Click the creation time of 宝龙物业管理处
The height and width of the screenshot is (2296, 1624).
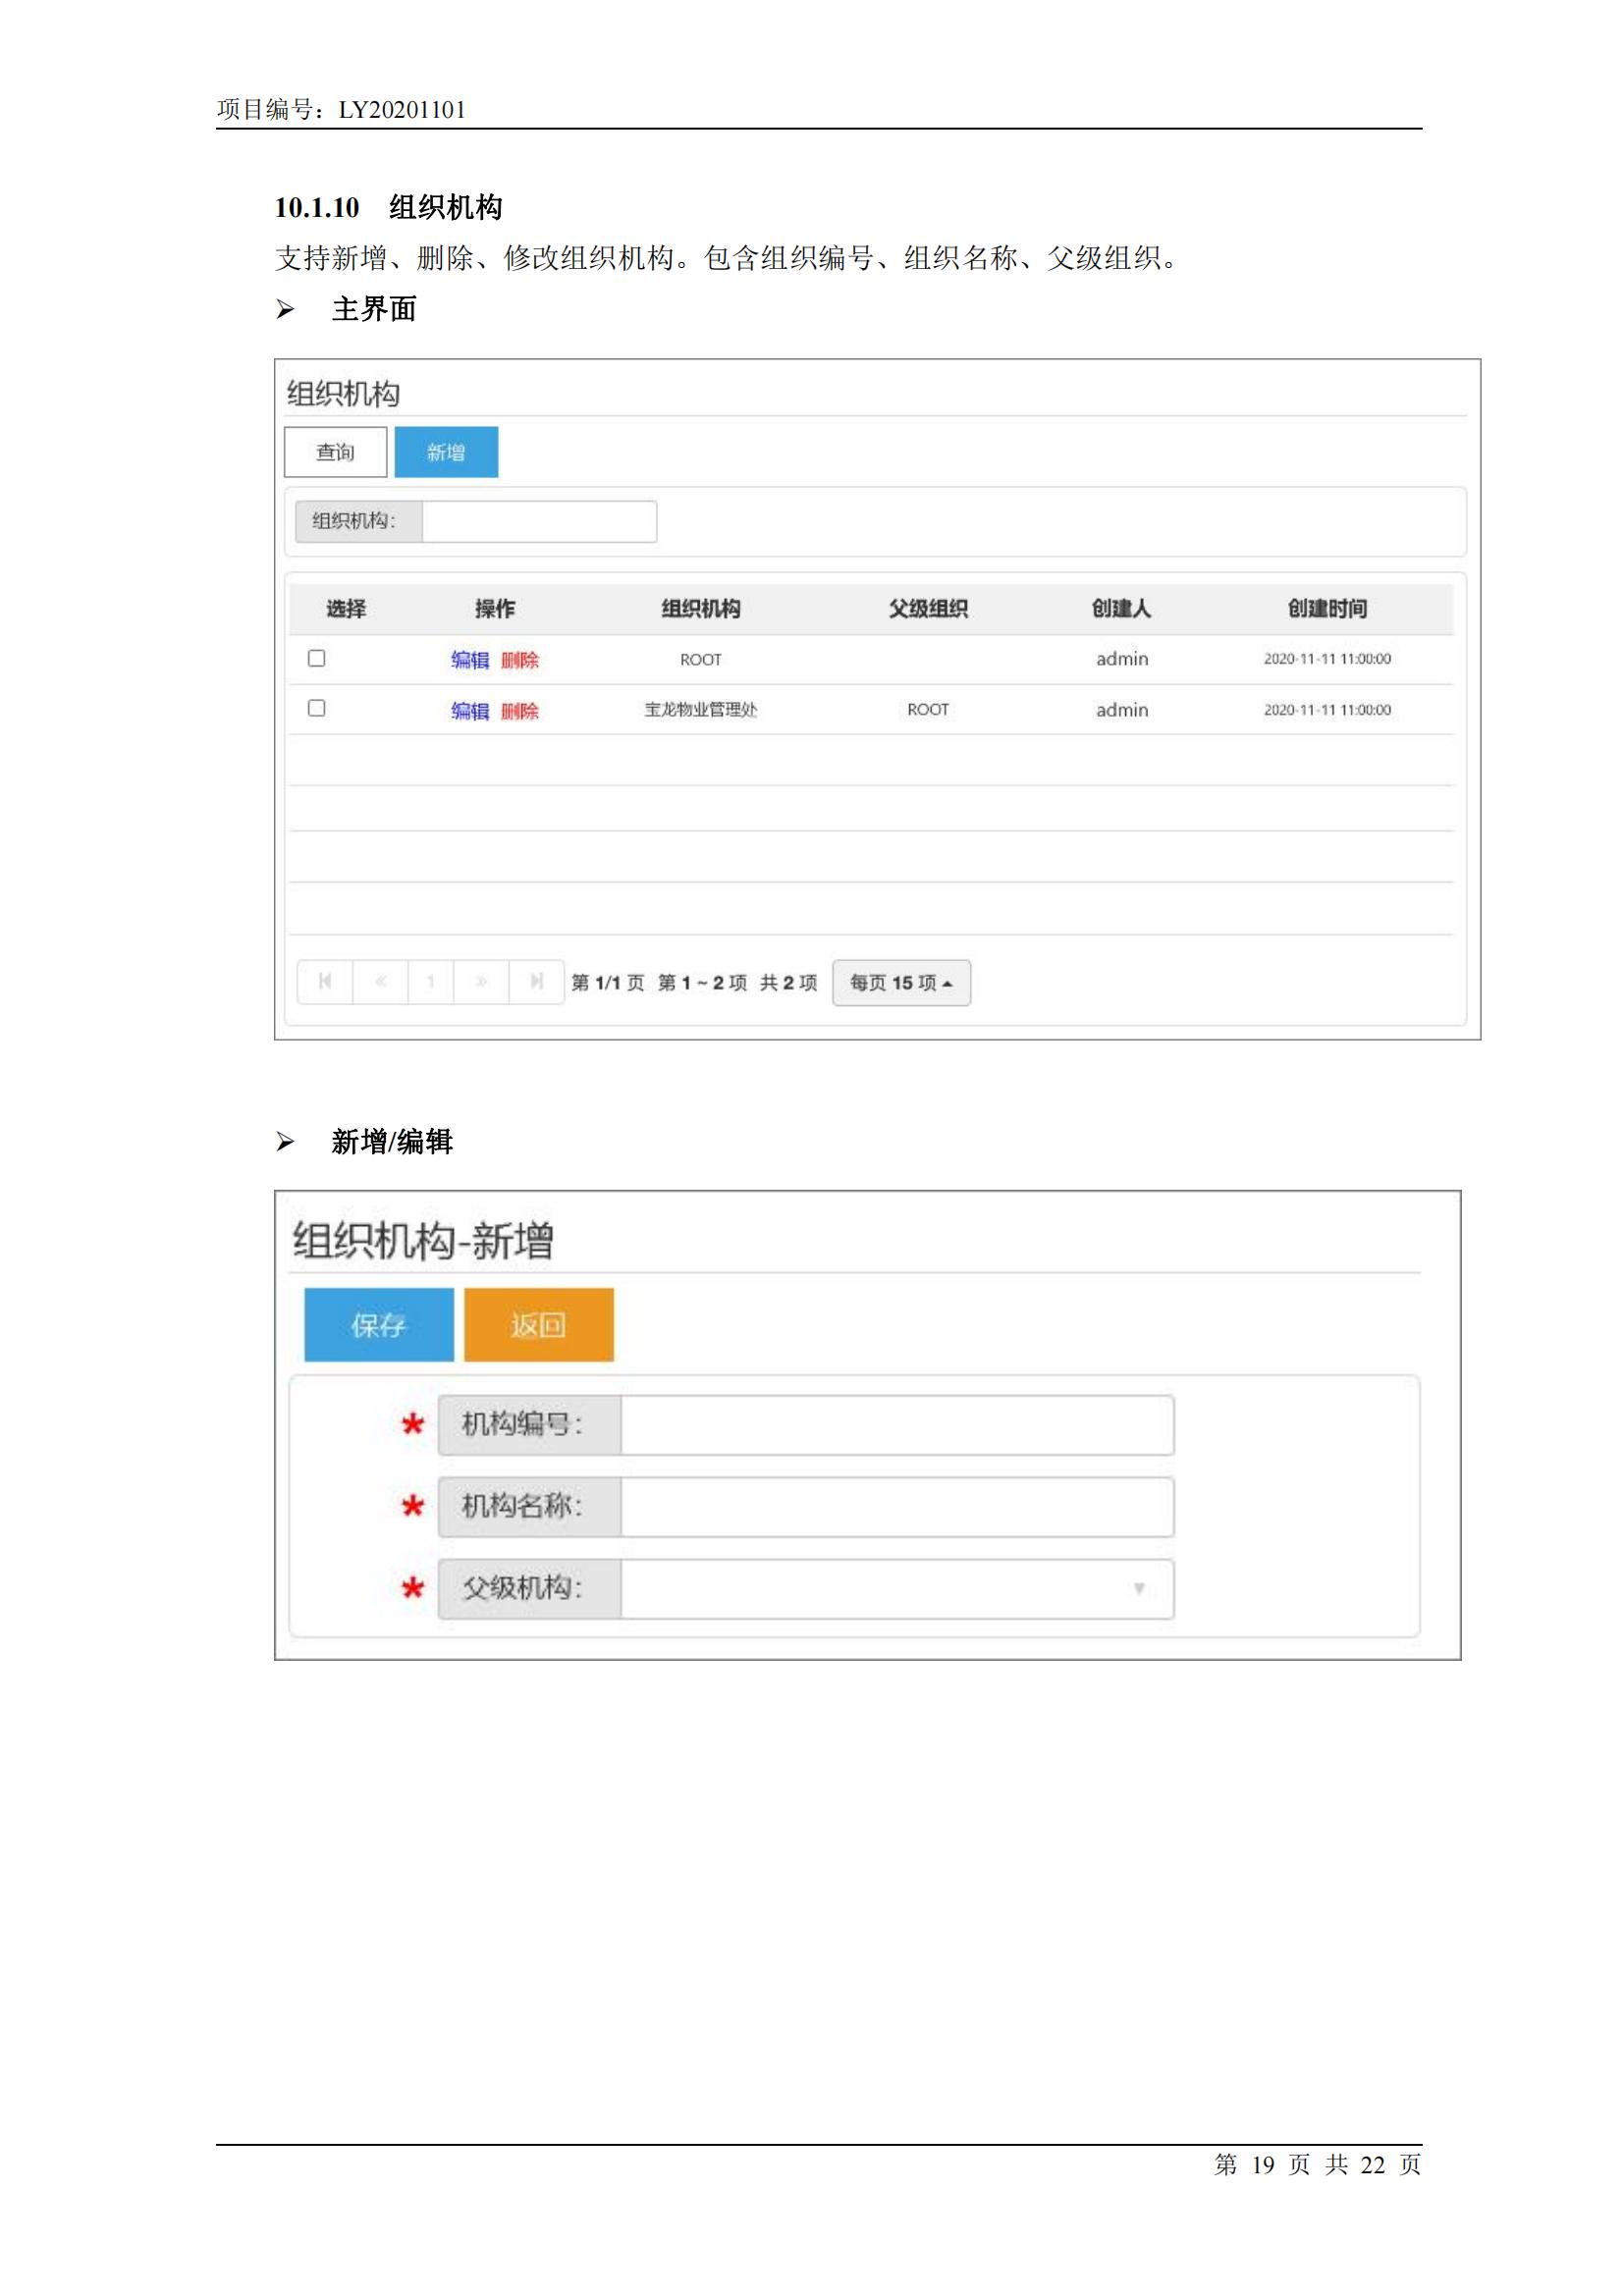1327,710
